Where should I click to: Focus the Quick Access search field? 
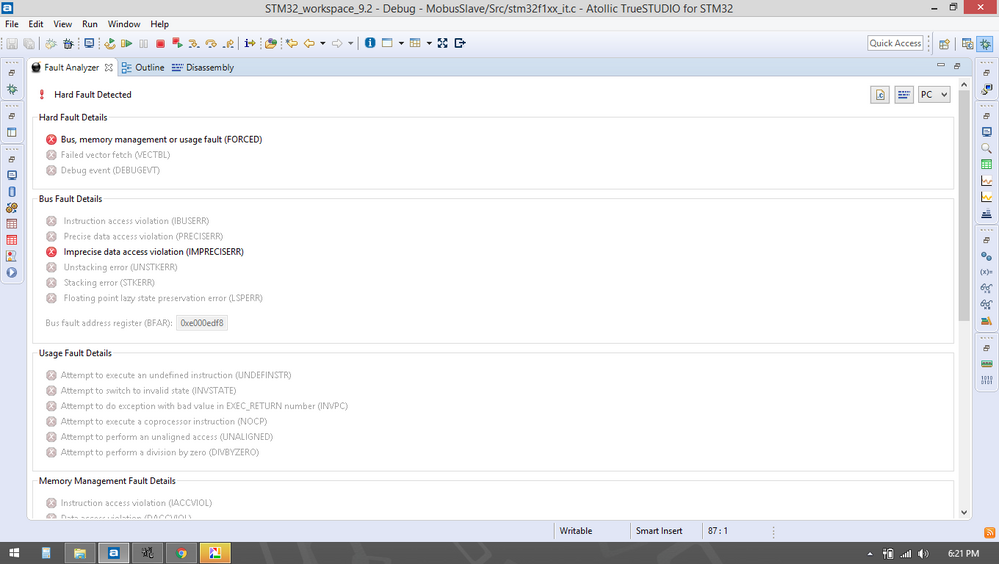[895, 43]
